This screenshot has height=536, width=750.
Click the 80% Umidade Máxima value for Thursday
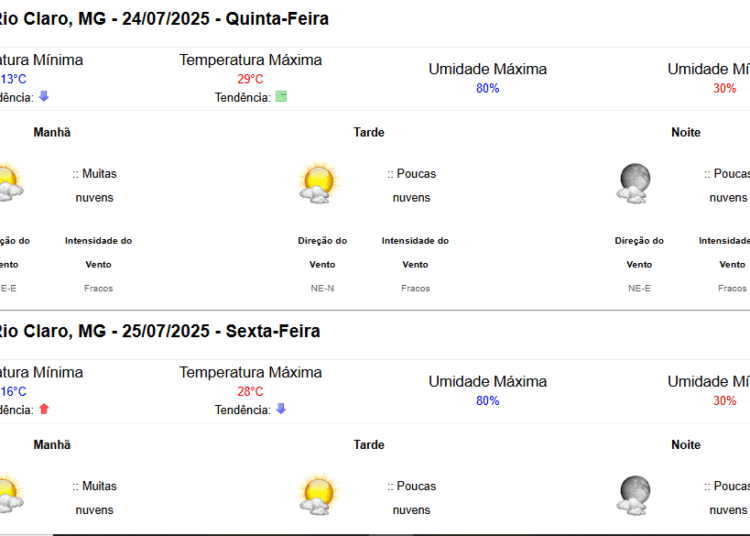[487, 88]
